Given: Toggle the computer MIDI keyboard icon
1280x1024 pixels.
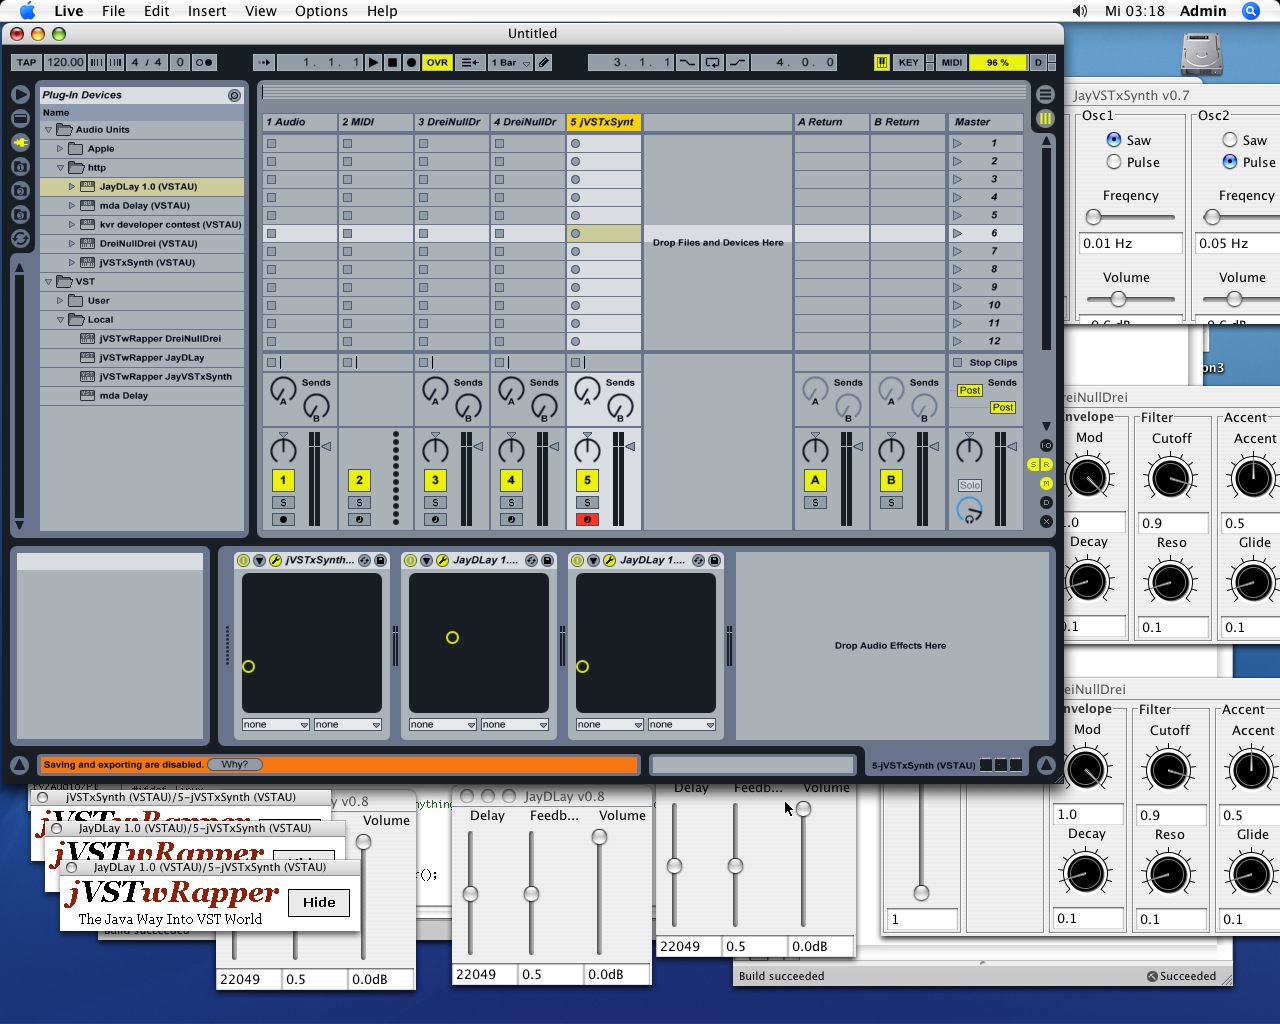Looking at the screenshot, I should [x=881, y=62].
